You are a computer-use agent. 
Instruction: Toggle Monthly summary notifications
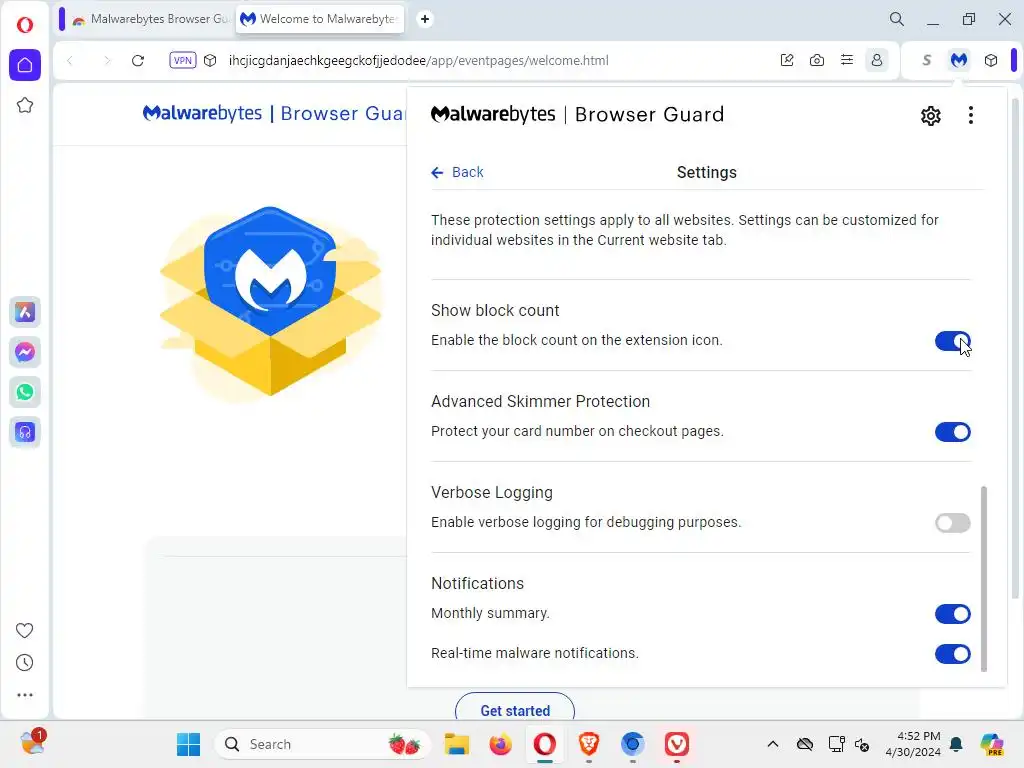tap(952, 614)
